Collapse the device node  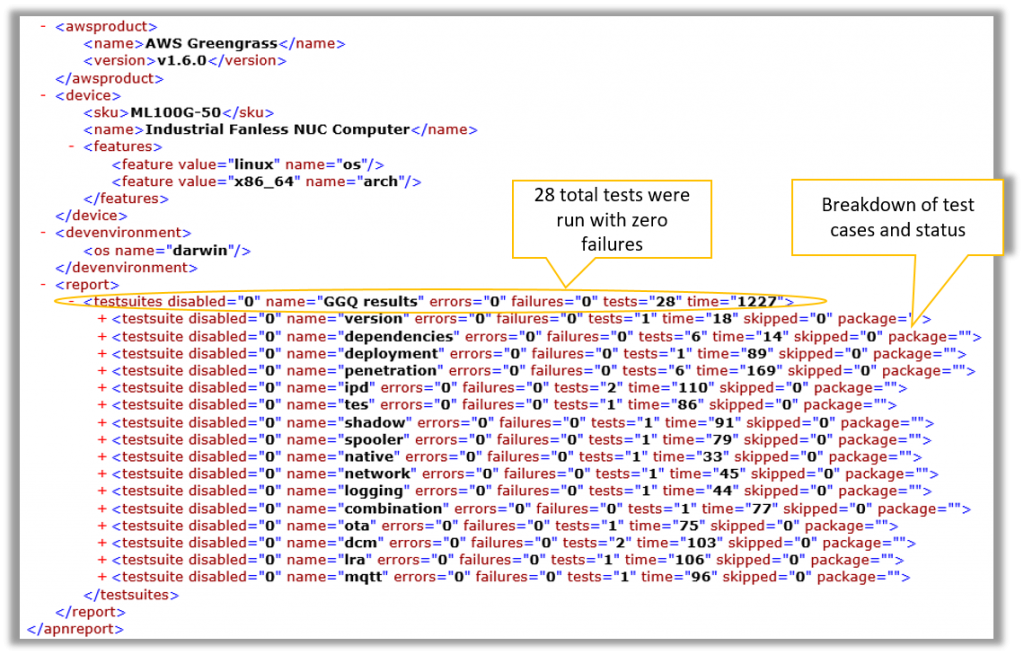pyautogui.click(x=43, y=96)
